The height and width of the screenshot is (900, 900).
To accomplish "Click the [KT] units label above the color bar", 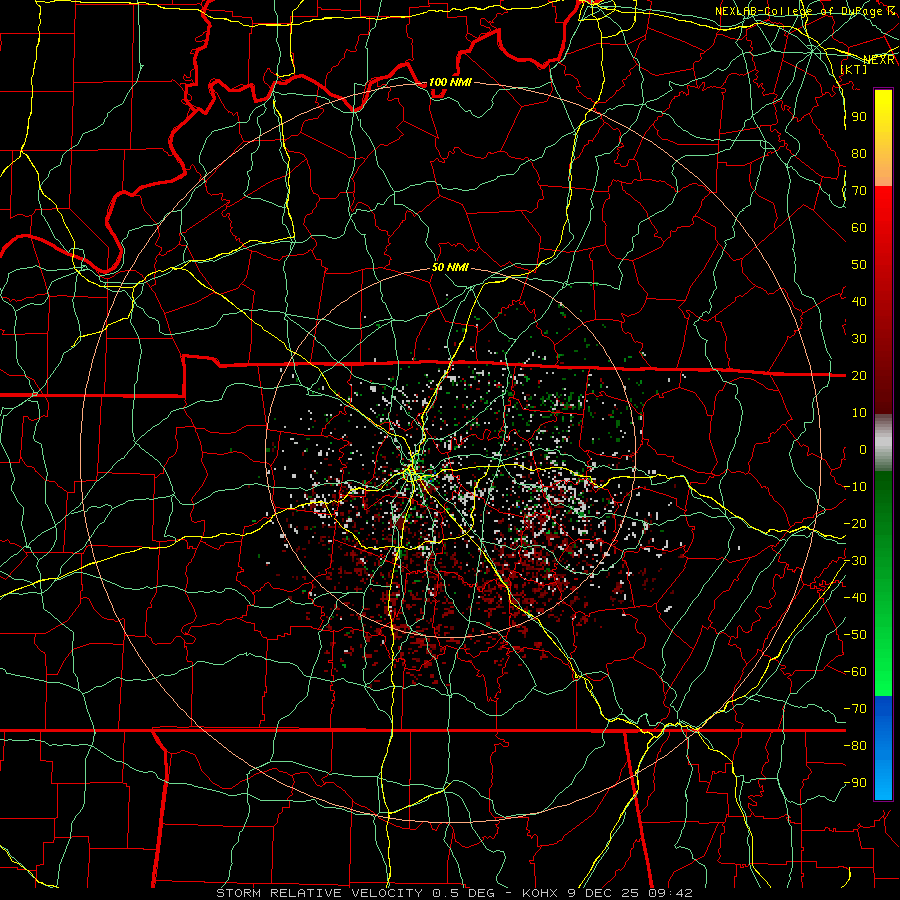I will tap(854, 69).
